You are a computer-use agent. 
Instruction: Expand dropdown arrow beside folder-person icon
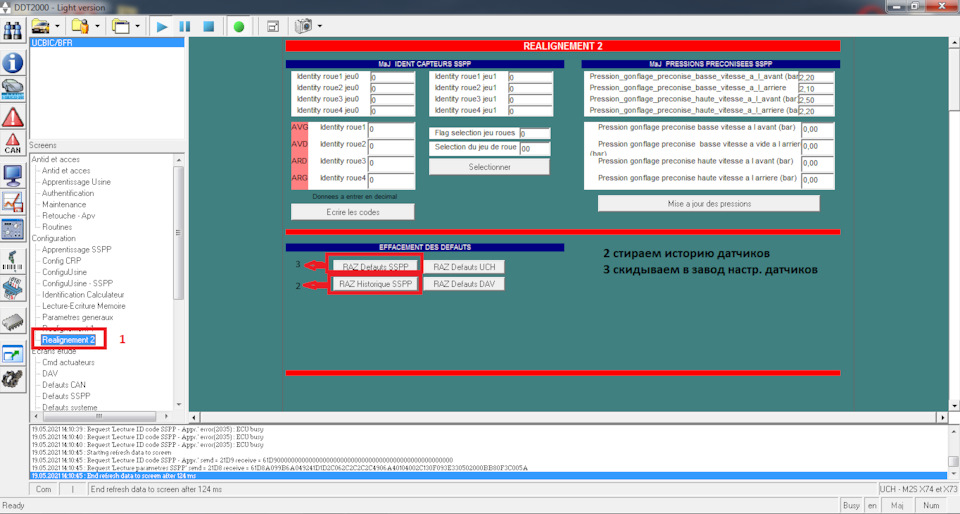98,27
